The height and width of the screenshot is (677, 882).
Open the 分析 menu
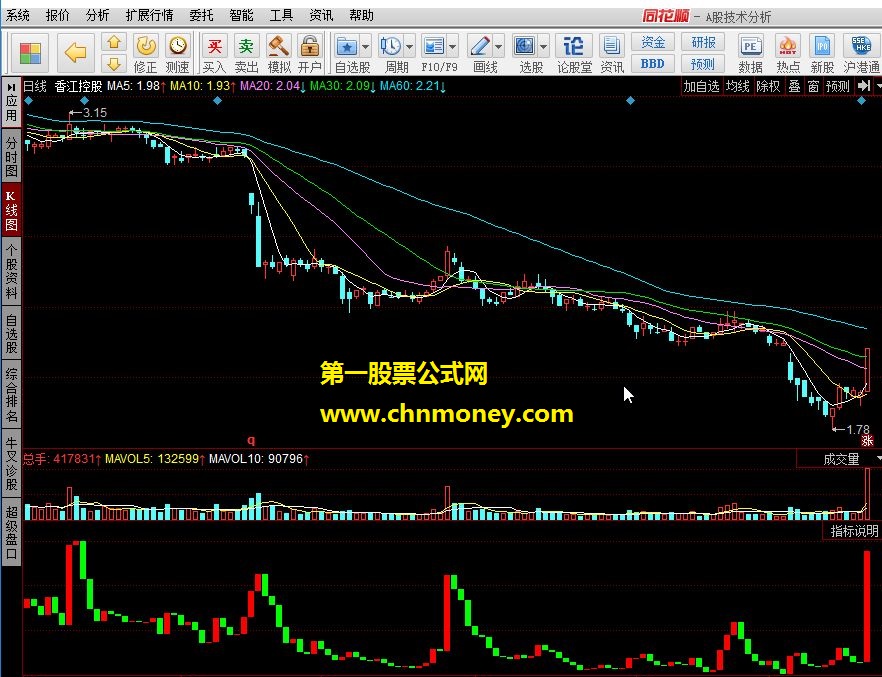point(97,15)
